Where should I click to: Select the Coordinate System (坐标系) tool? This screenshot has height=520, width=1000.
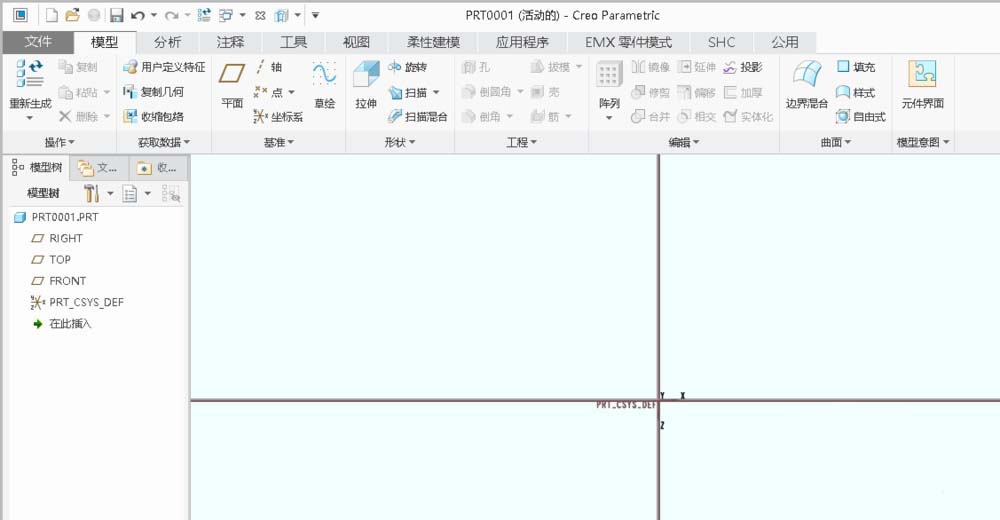278,117
